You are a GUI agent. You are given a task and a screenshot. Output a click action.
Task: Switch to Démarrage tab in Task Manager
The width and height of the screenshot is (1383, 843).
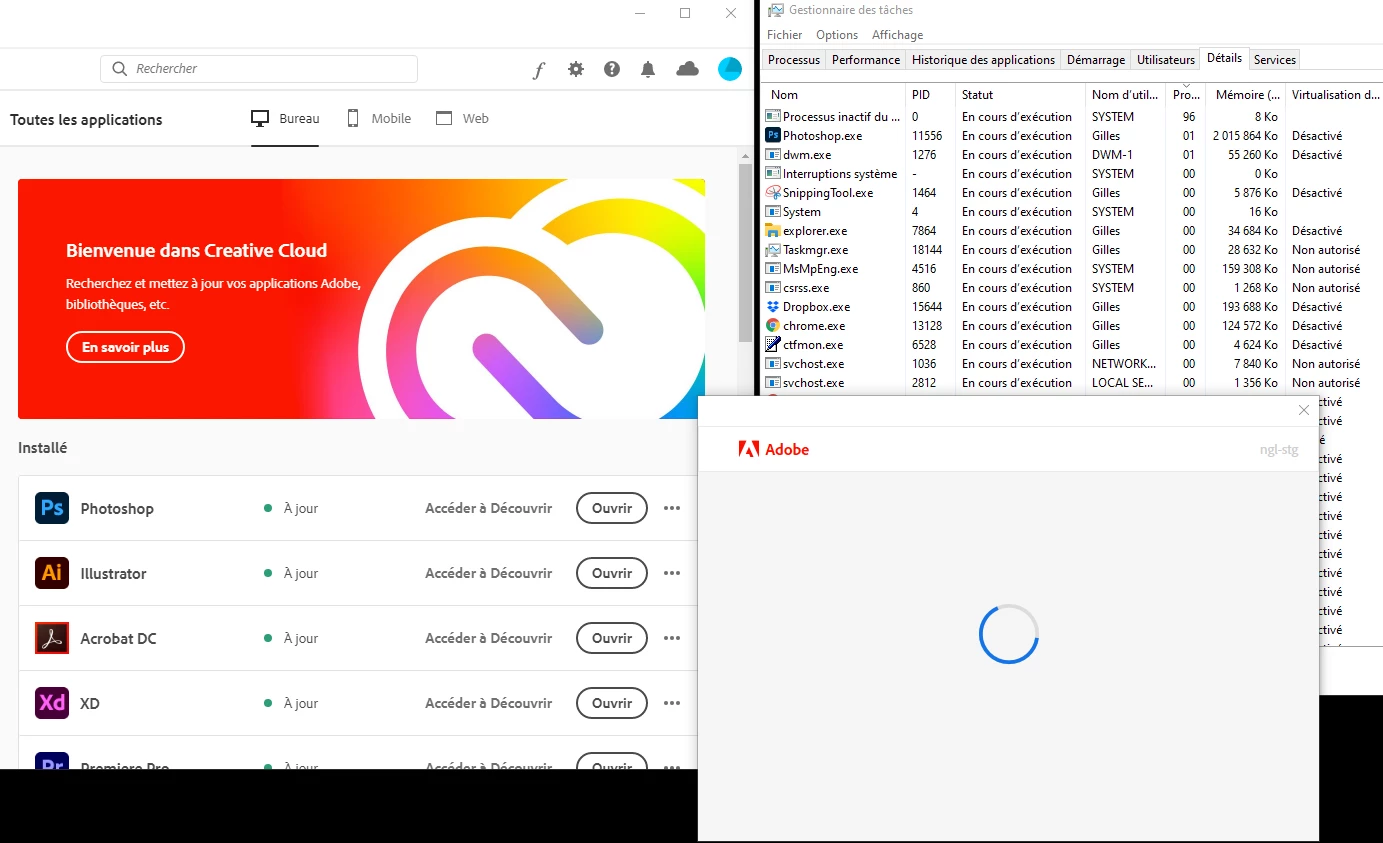(1096, 60)
